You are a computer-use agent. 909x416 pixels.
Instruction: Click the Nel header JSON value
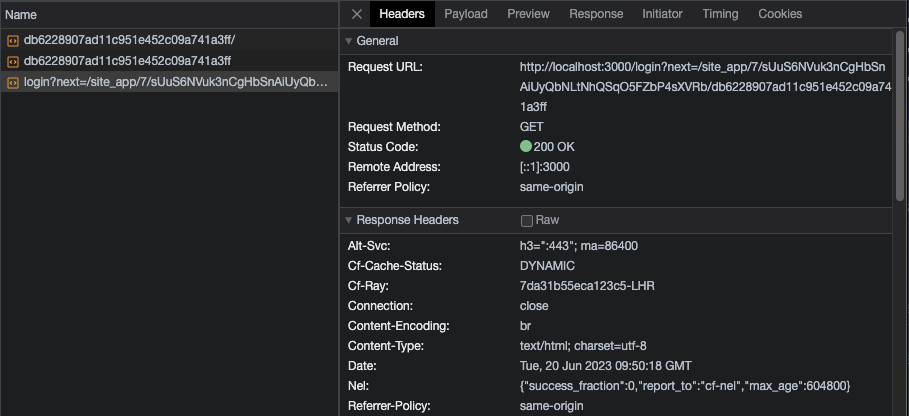[685, 386]
